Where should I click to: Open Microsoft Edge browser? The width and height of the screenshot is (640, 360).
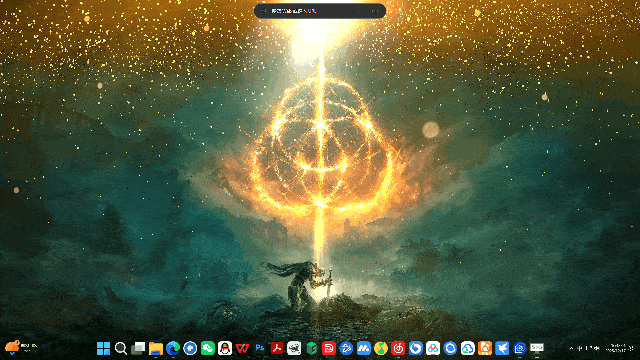173,348
